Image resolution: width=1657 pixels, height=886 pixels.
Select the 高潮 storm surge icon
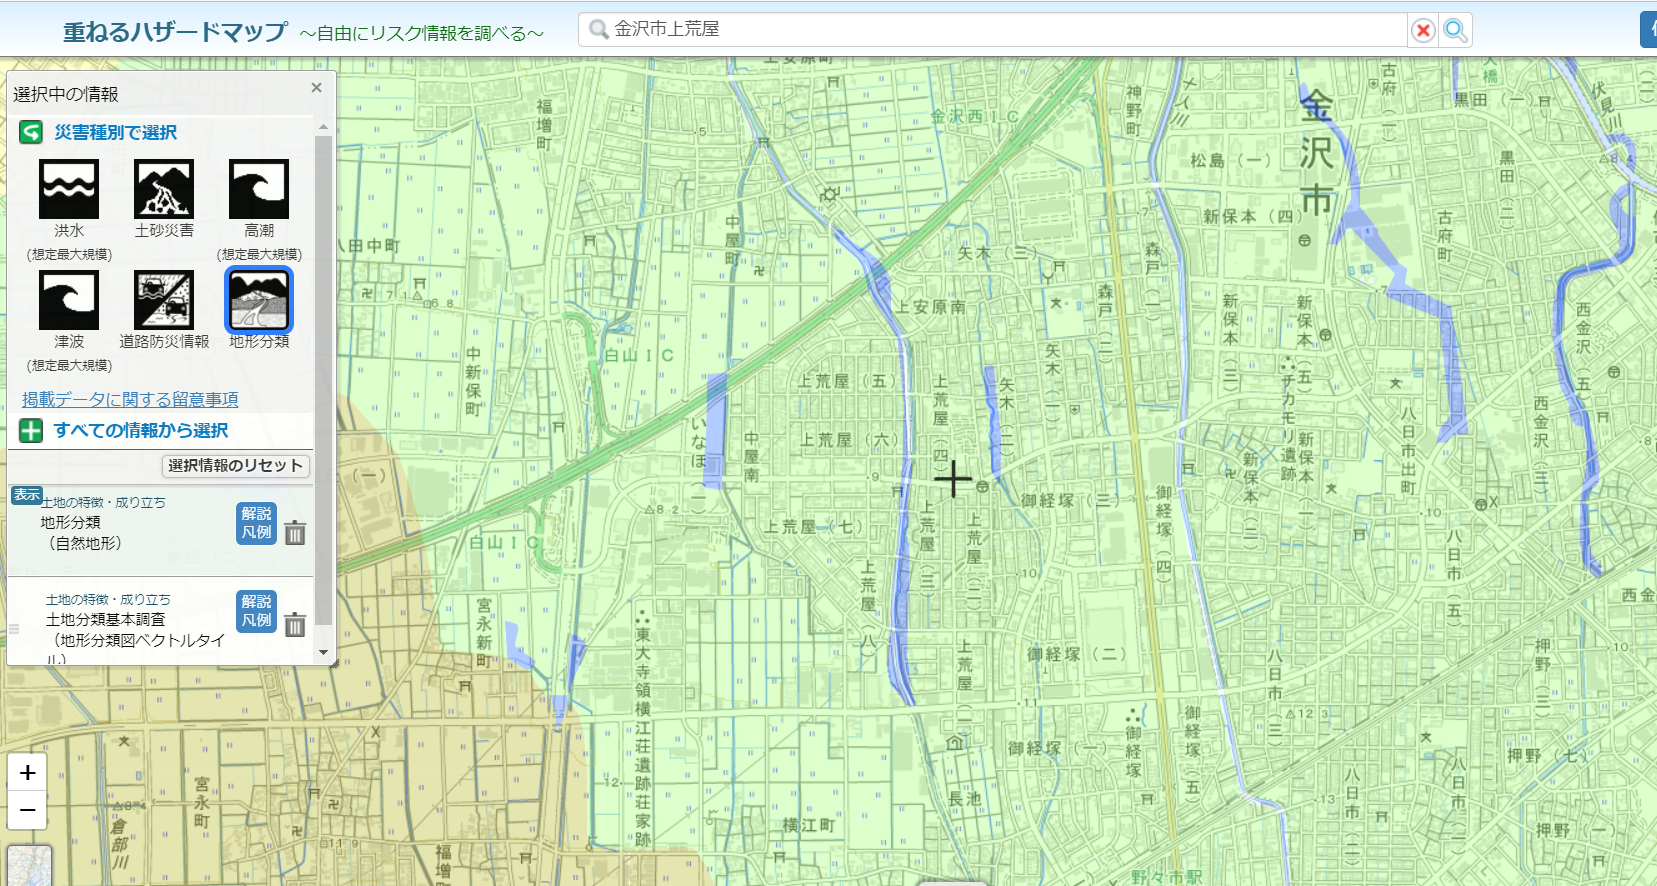[259, 189]
